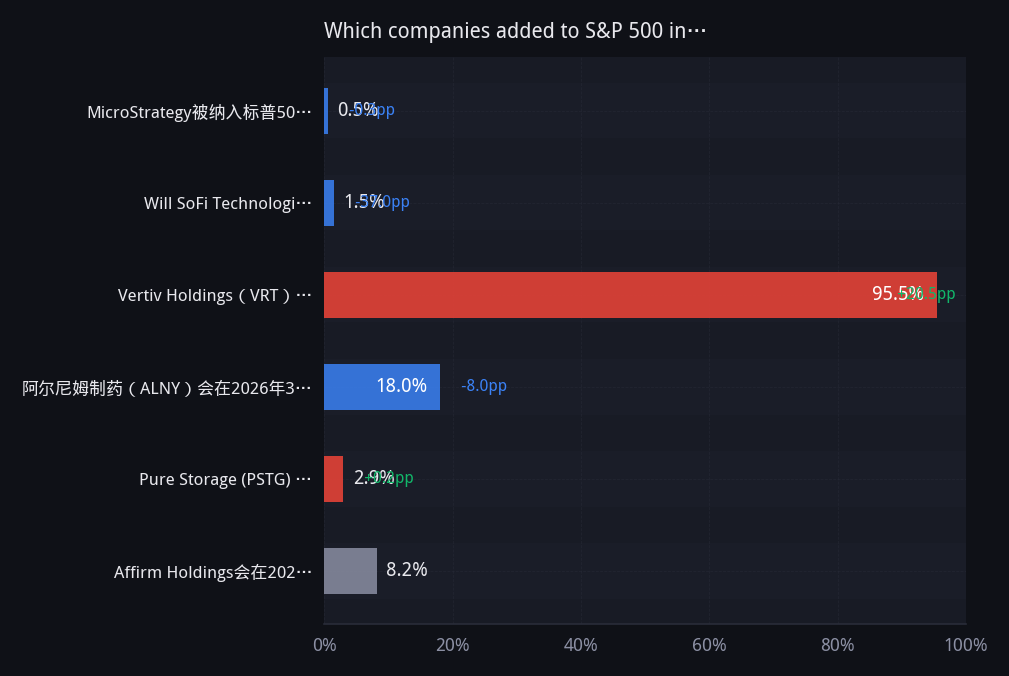This screenshot has width=1009, height=676.
Task: Click the 0% x-axis tick label
Action: click(324, 644)
